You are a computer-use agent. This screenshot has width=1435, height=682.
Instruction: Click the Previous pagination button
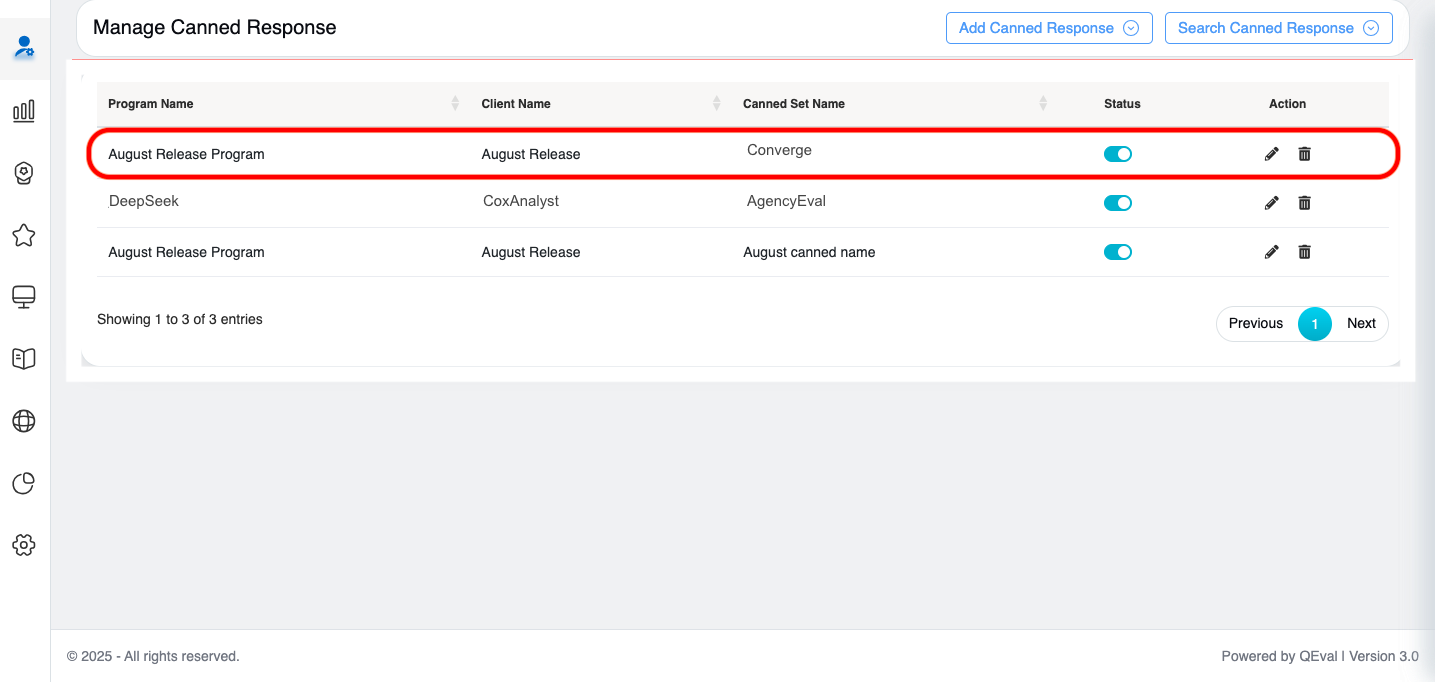[1255, 323]
